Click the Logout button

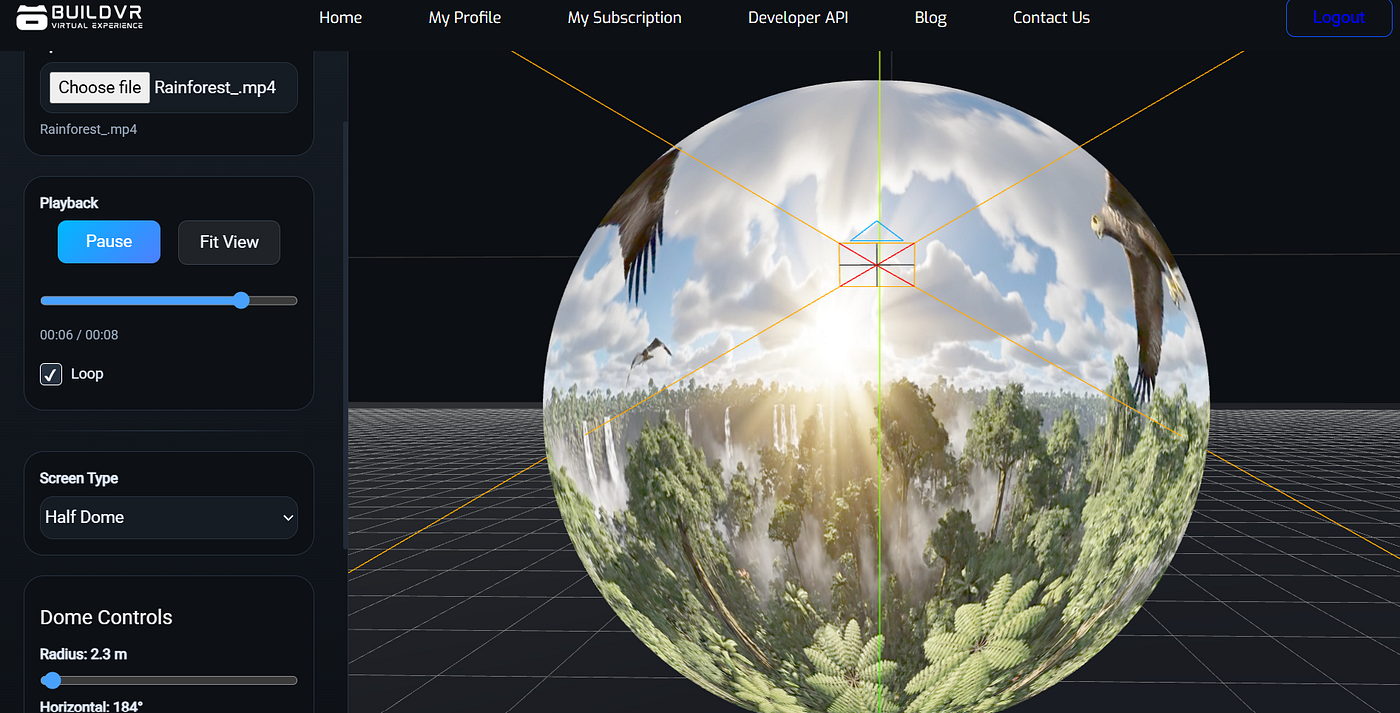coord(1338,18)
